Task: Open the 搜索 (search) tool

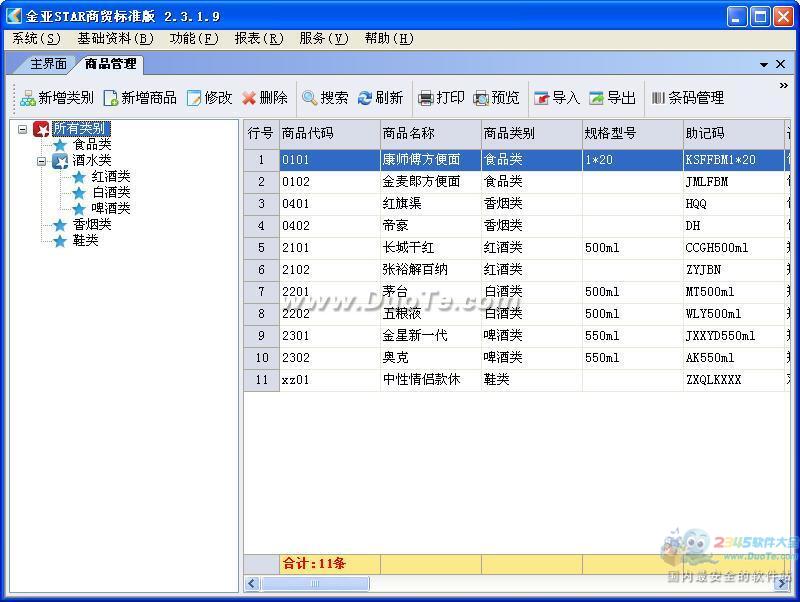Action: [x=310, y=98]
